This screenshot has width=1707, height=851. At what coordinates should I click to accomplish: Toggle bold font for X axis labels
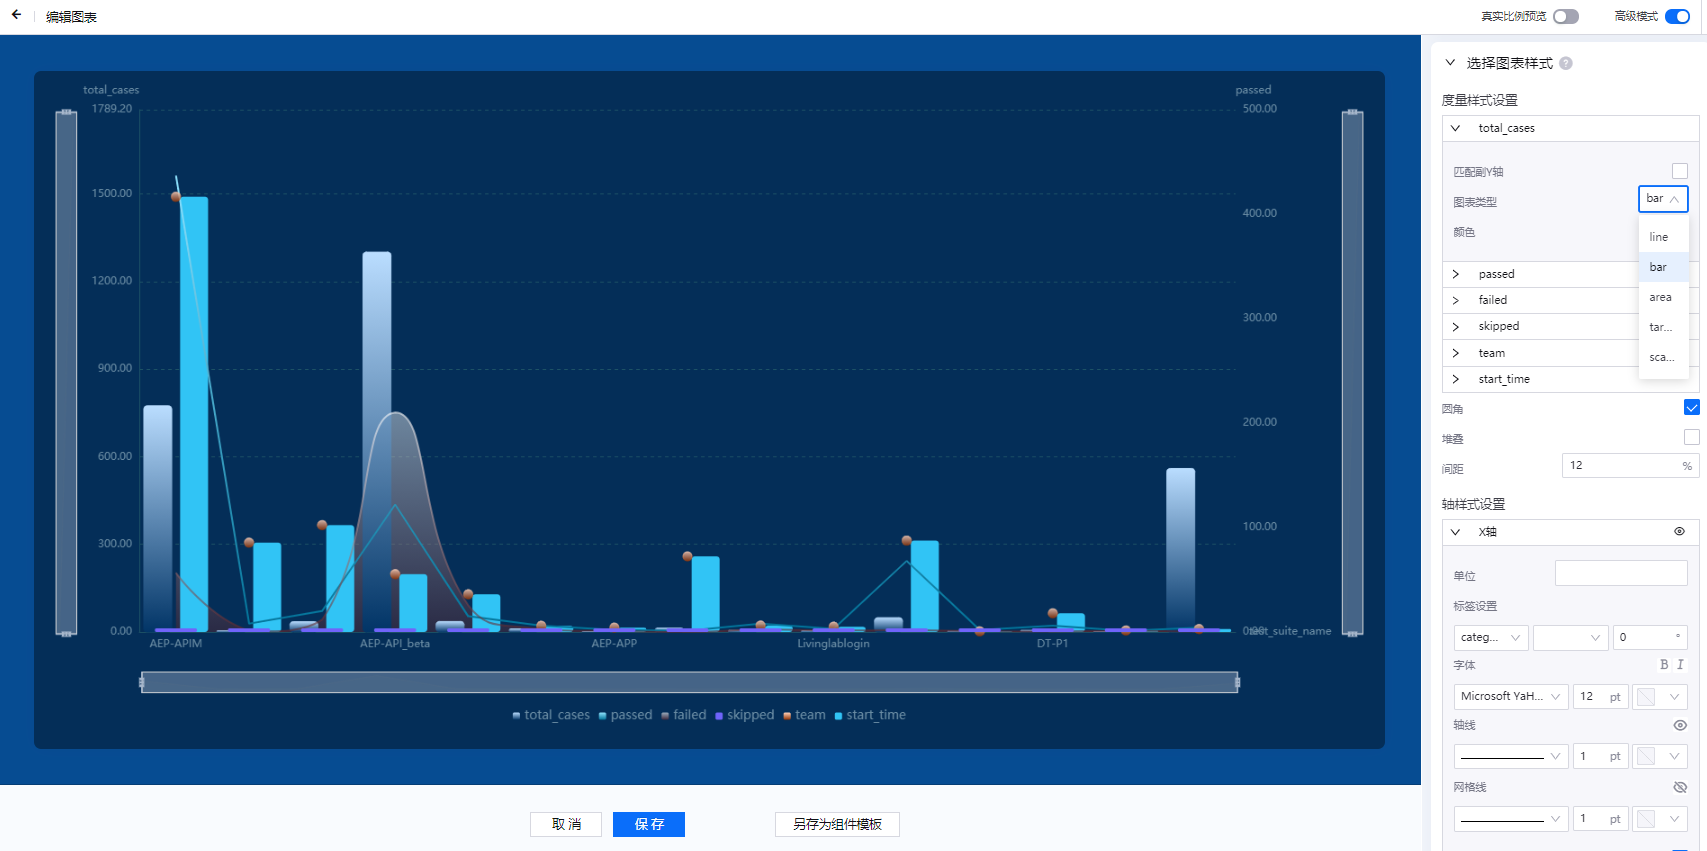point(1664,665)
